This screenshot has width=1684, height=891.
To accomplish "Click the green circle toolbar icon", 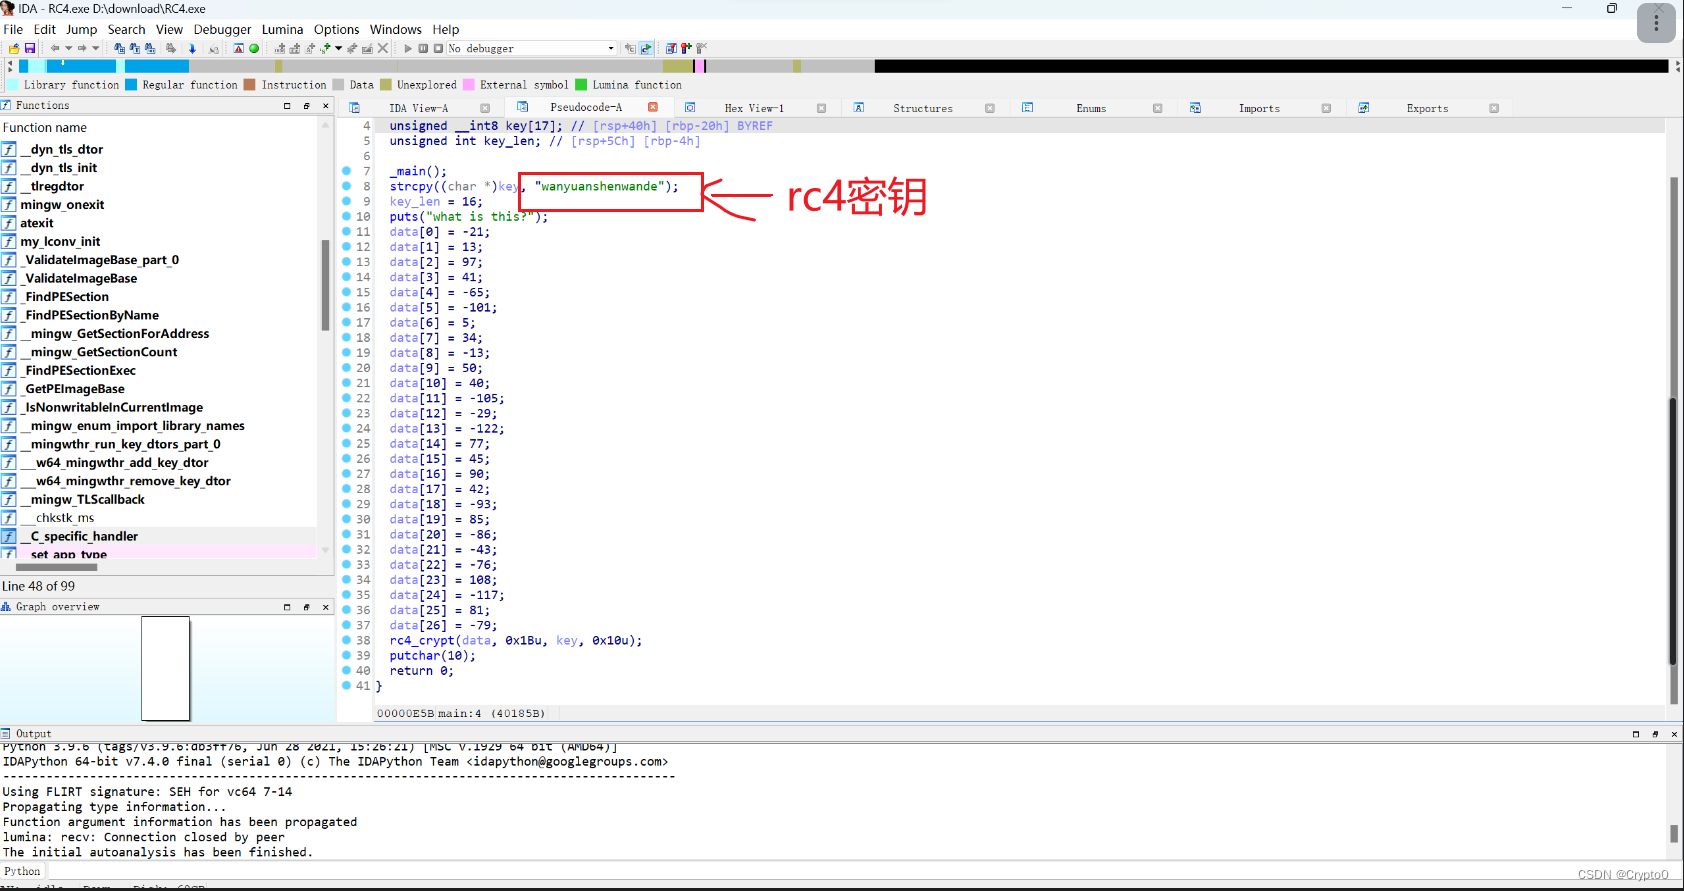I will point(254,48).
